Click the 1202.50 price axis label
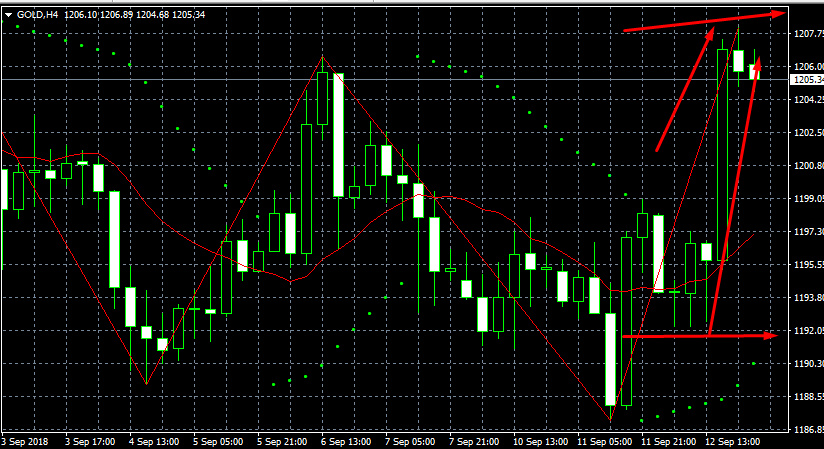Viewport: 824px width, 449px height. (x=808, y=133)
